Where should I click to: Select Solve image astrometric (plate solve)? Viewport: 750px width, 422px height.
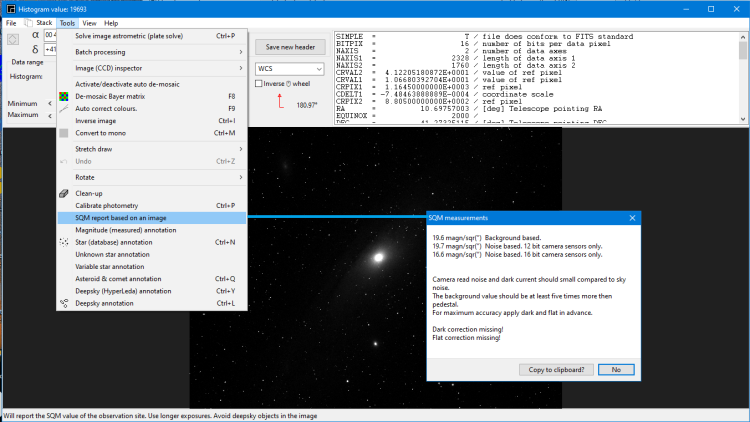point(152,36)
